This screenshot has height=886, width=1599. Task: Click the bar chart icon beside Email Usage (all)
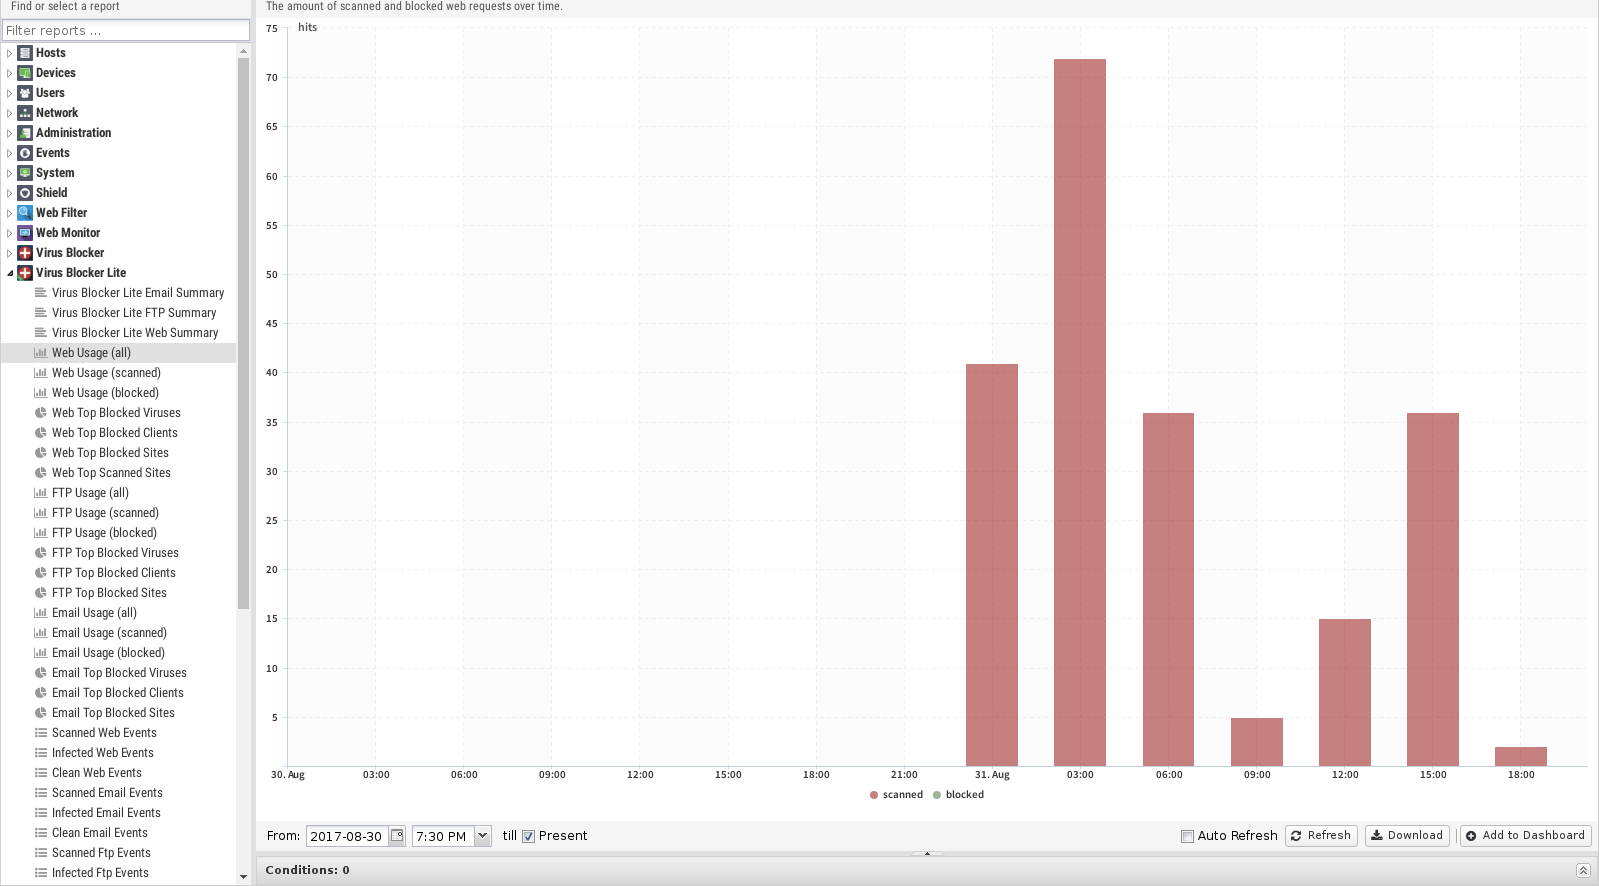pos(41,613)
